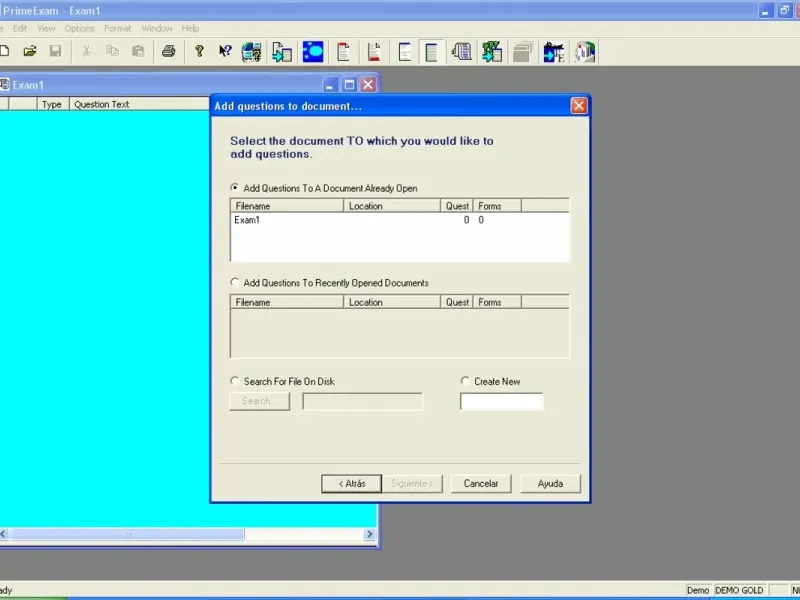Click the page with red header icon
The width and height of the screenshot is (800, 600).
tap(343, 52)
